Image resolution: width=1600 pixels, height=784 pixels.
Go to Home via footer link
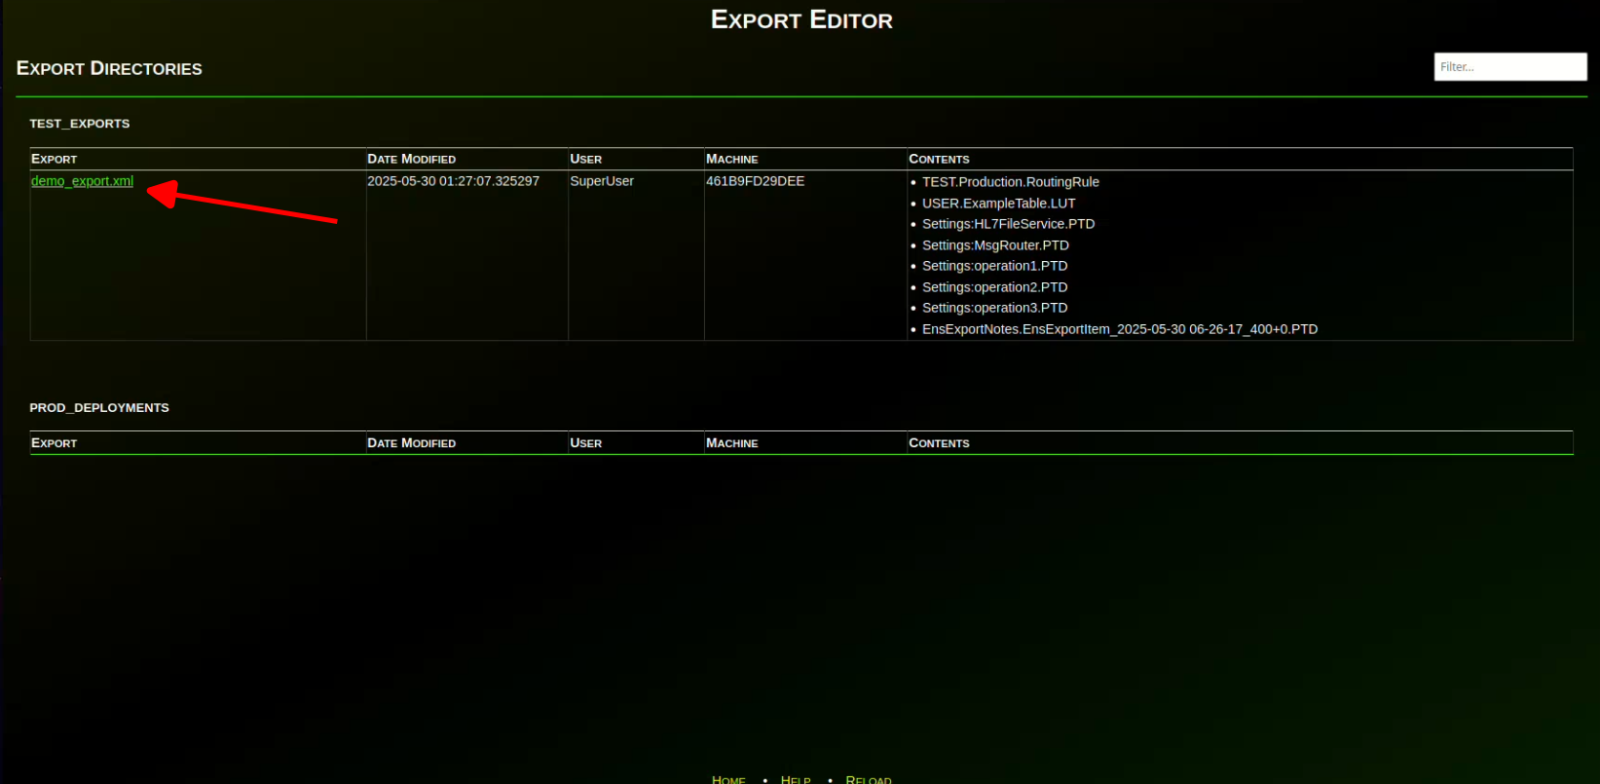(x=728, y=779)
